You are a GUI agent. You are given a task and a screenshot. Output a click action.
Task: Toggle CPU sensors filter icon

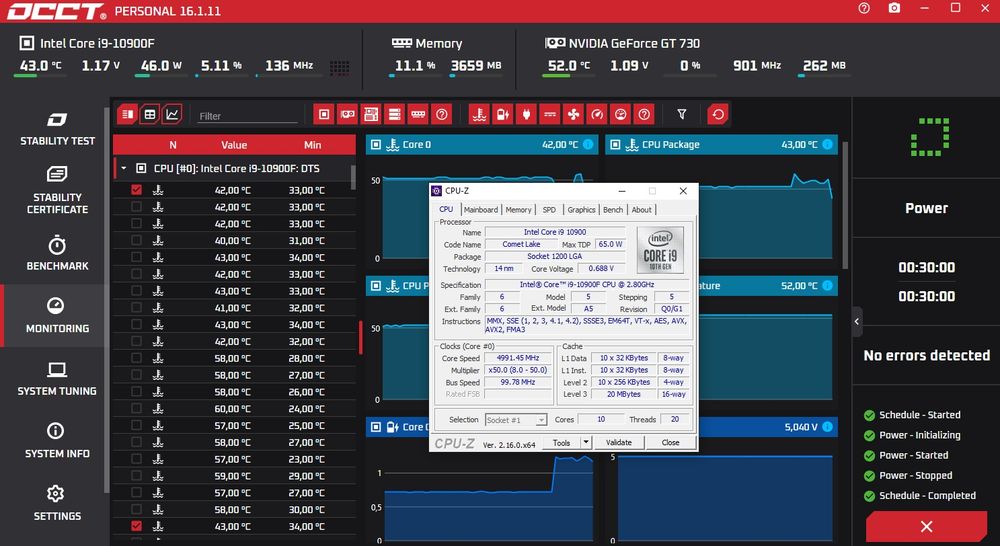pos(324,115)
